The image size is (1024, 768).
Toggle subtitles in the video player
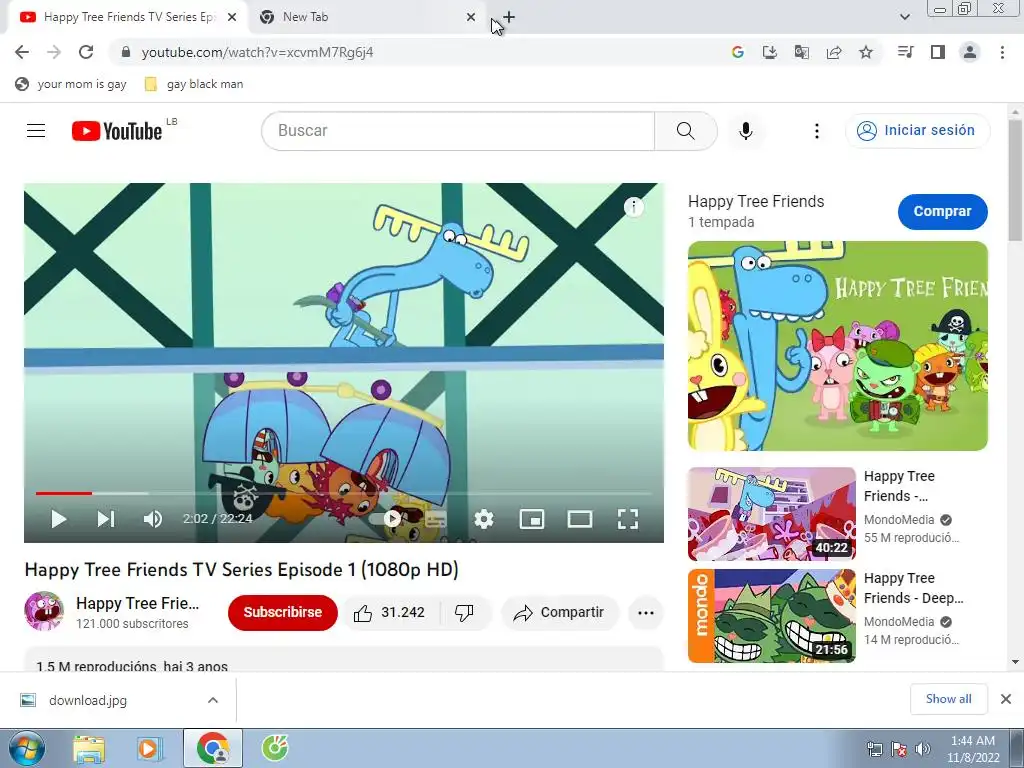click(x=436, y=519)
